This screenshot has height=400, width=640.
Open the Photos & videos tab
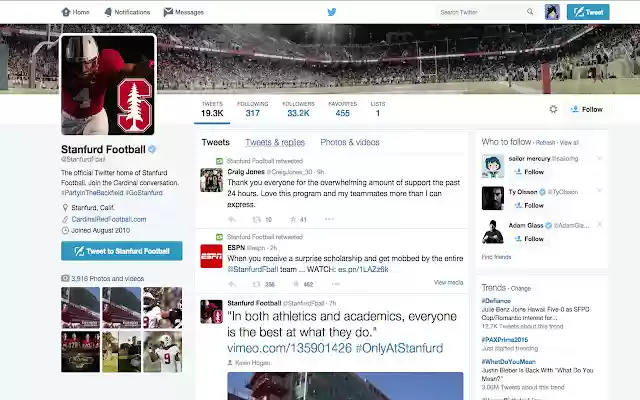(x=349, y=142)
